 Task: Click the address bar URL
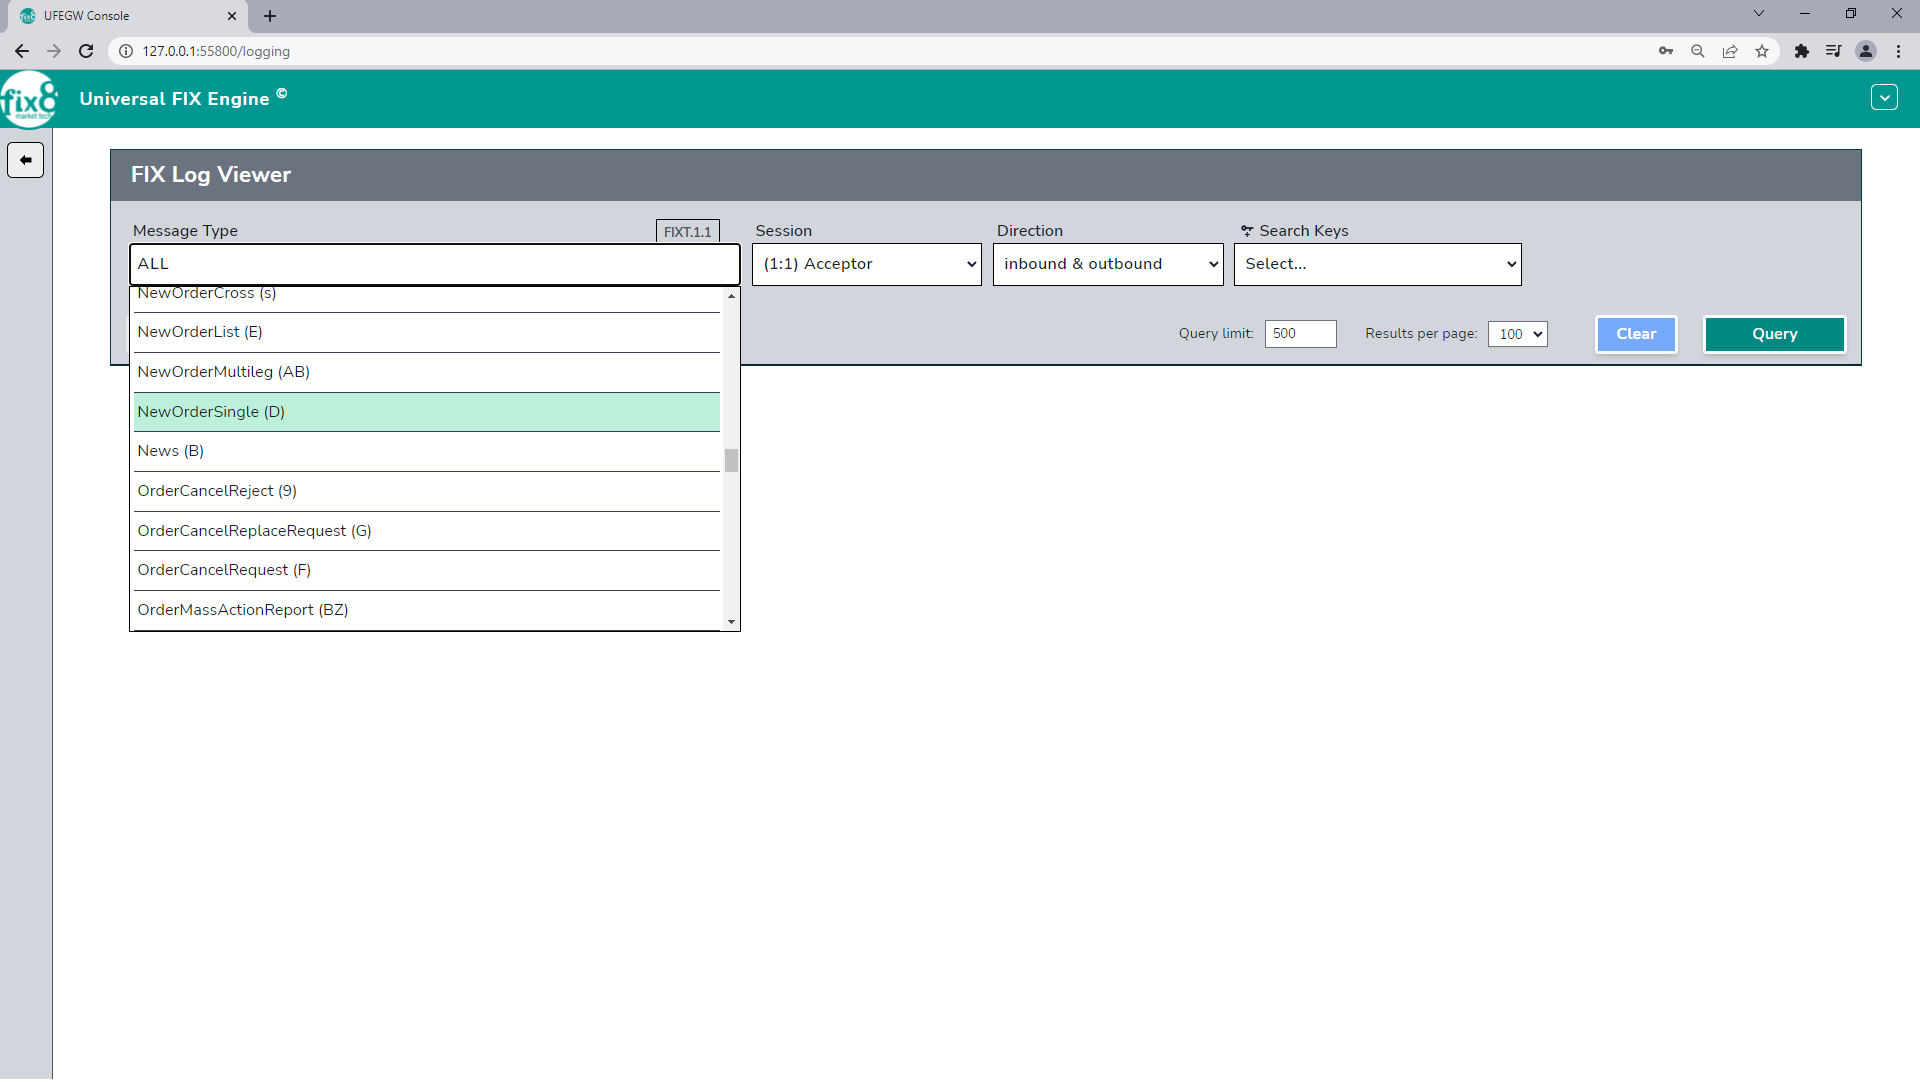coord(216,51)
